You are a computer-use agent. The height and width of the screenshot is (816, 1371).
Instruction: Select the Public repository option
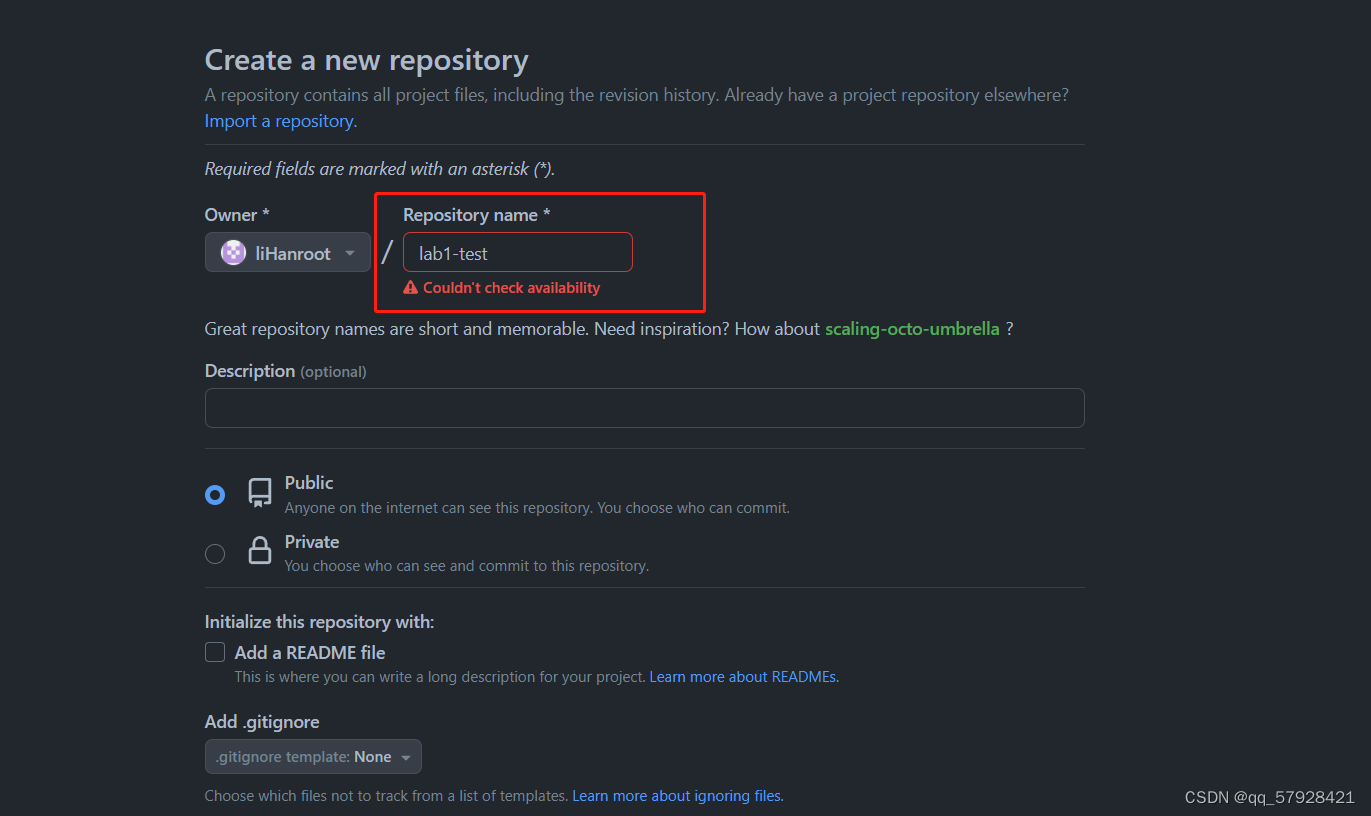[x=215, y=493]
